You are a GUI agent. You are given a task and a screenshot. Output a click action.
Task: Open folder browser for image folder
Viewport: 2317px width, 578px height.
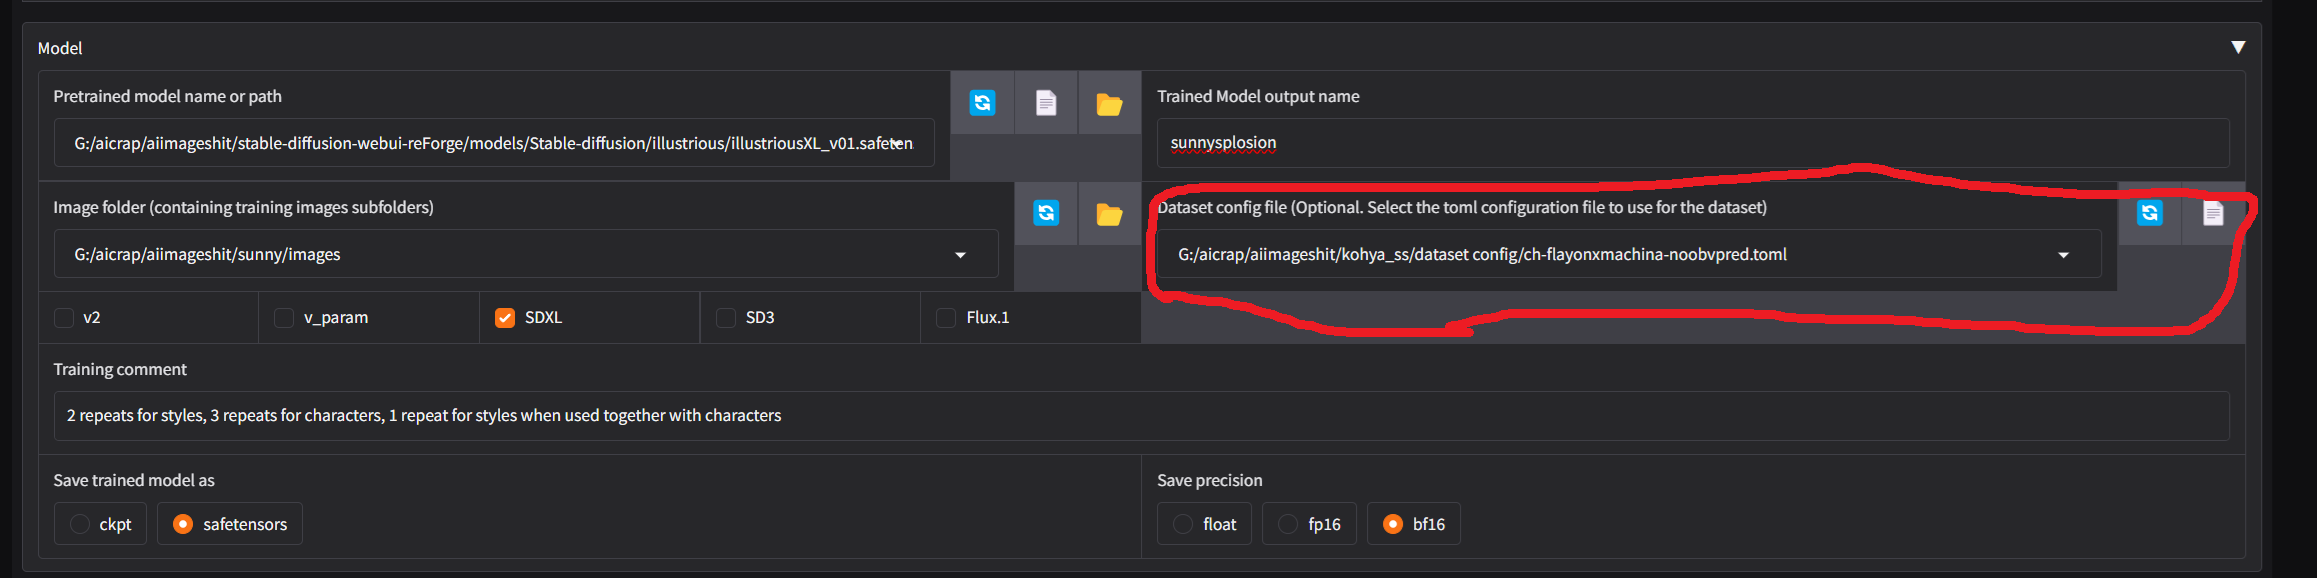pos(1109,213)
